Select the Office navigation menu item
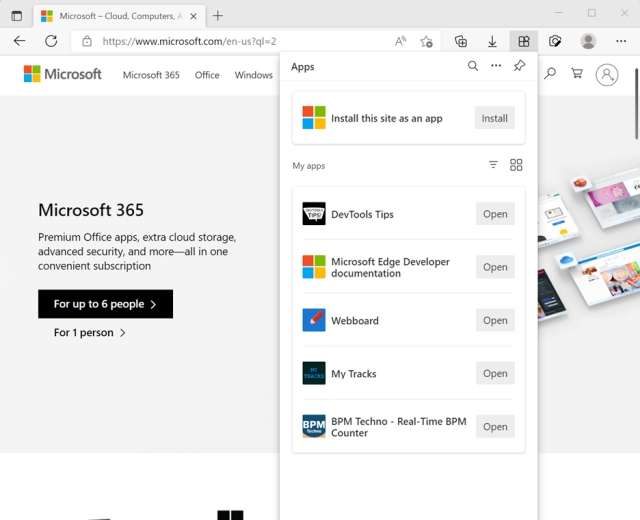Image resolution: width=640 pixels, height=520 pixels. click(207, 75)
